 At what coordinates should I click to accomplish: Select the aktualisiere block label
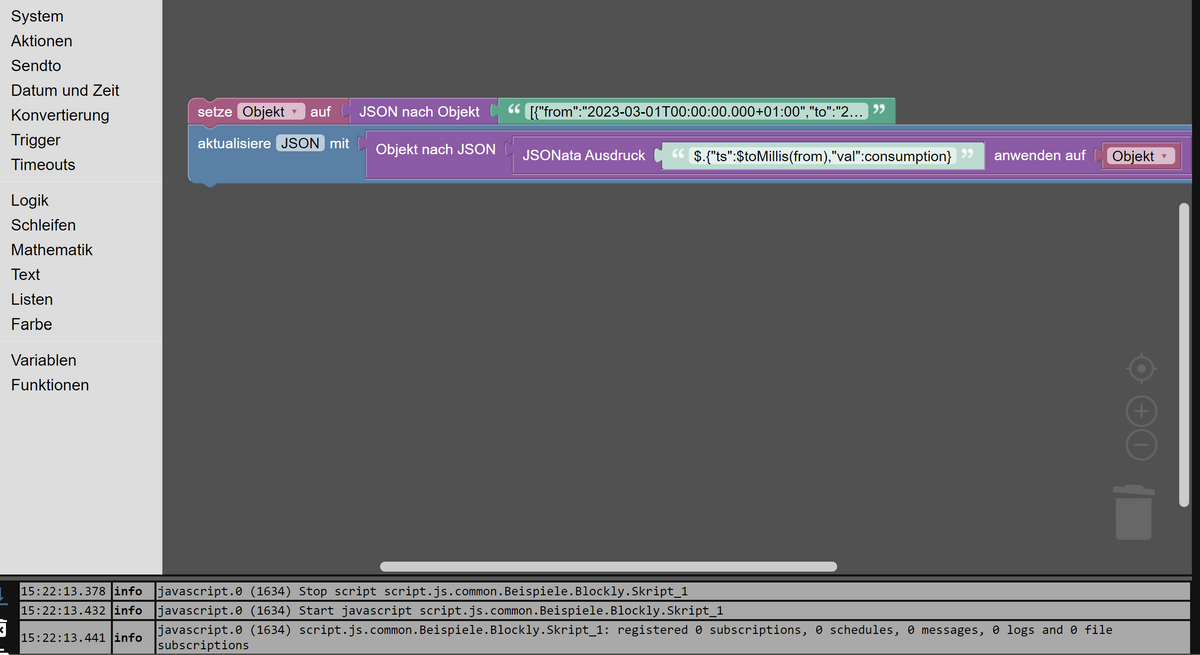click(x=234, y=143)
